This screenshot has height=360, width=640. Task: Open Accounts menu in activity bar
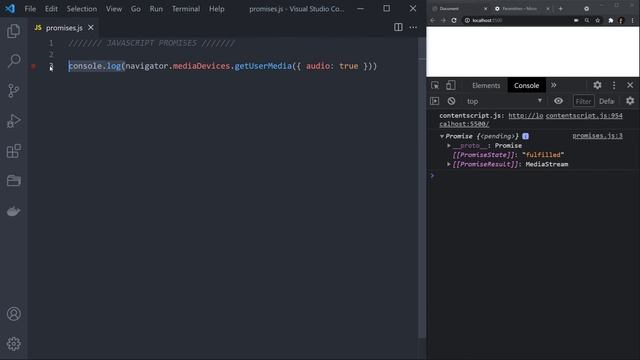tap(13, 314)
